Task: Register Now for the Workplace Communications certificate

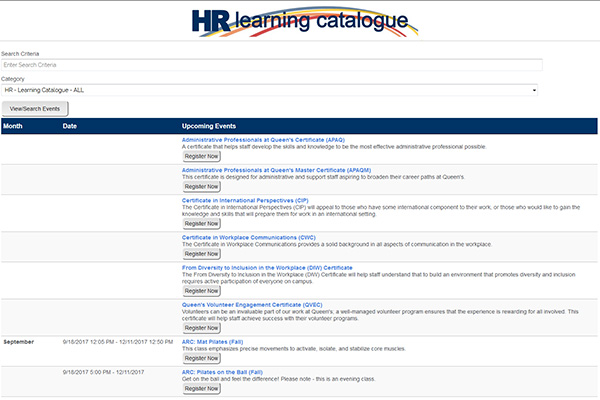Action: coord(201,254)
